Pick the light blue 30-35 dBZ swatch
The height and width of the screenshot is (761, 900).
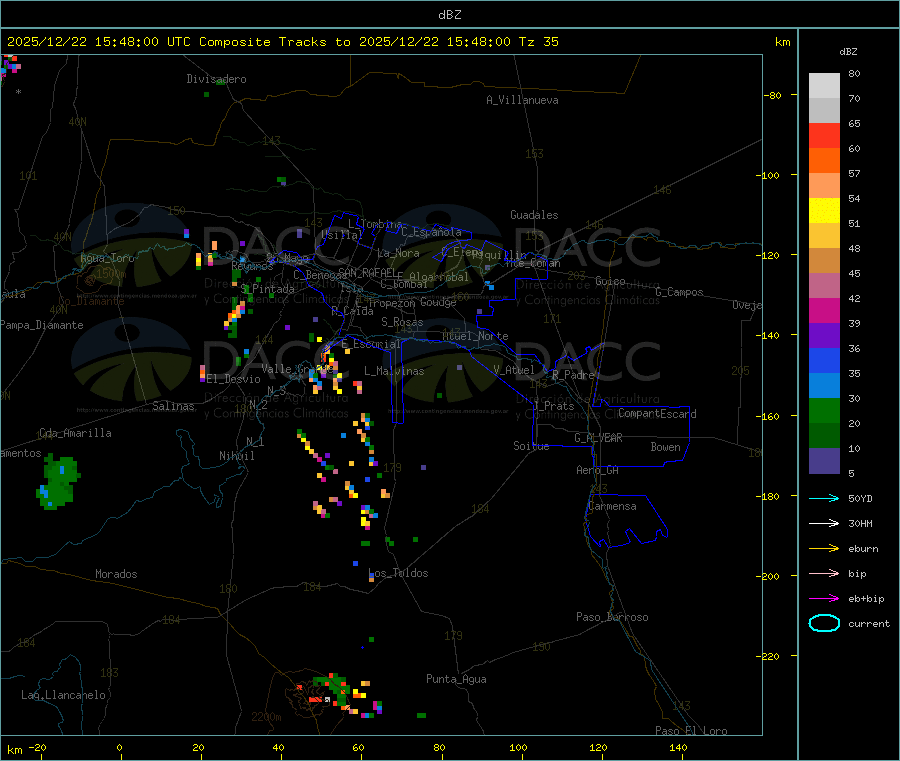click(824, 386)
